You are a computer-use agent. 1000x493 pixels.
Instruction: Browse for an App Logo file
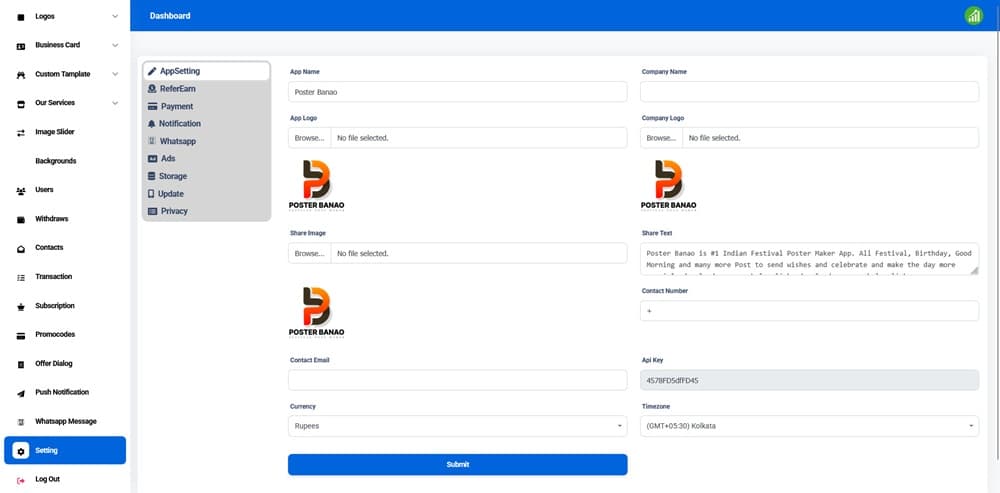coord(309,138)
